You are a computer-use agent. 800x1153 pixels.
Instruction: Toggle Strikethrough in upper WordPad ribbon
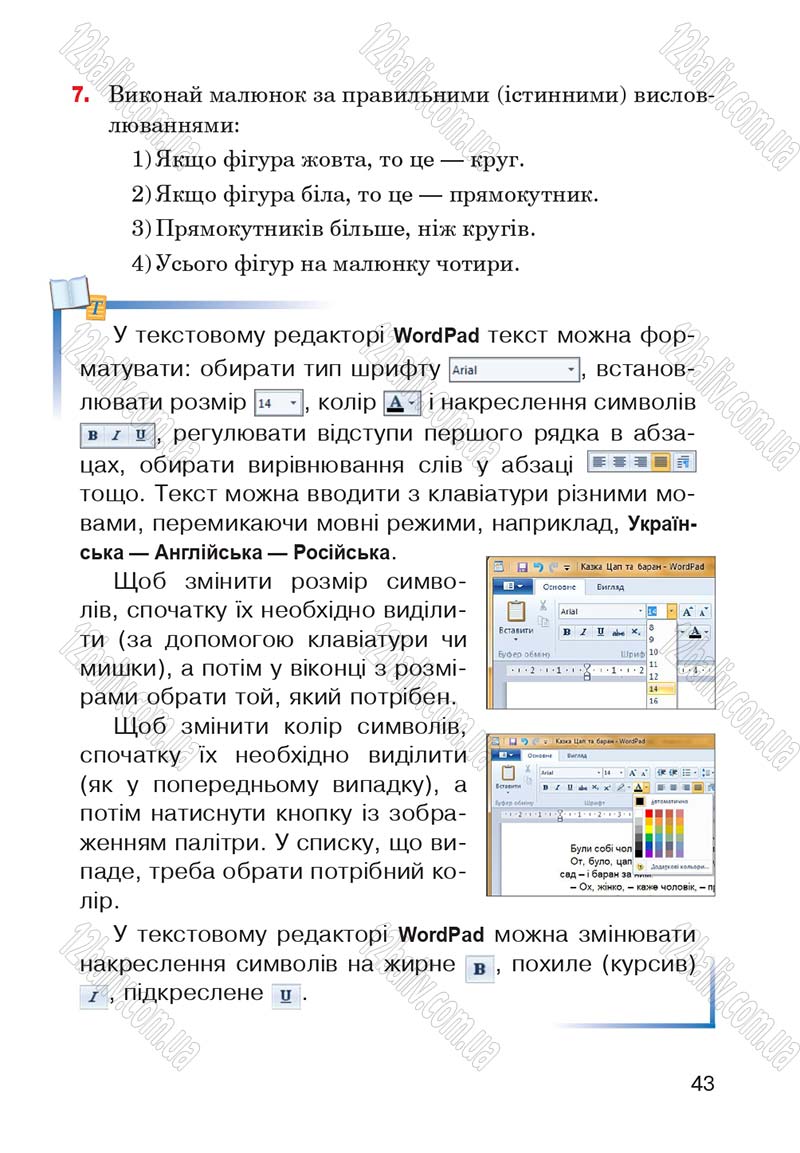618,632
